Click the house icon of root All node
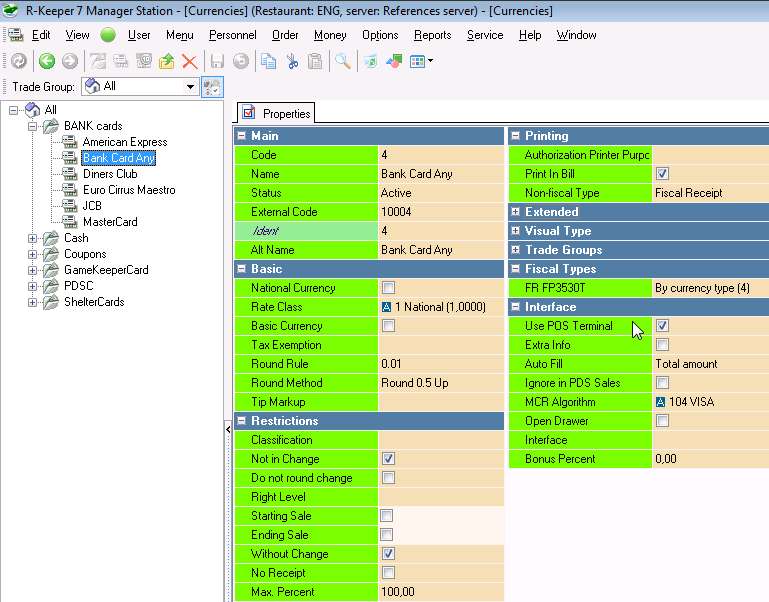The height and width of the screenshot is (602, 769). point(32,109)
